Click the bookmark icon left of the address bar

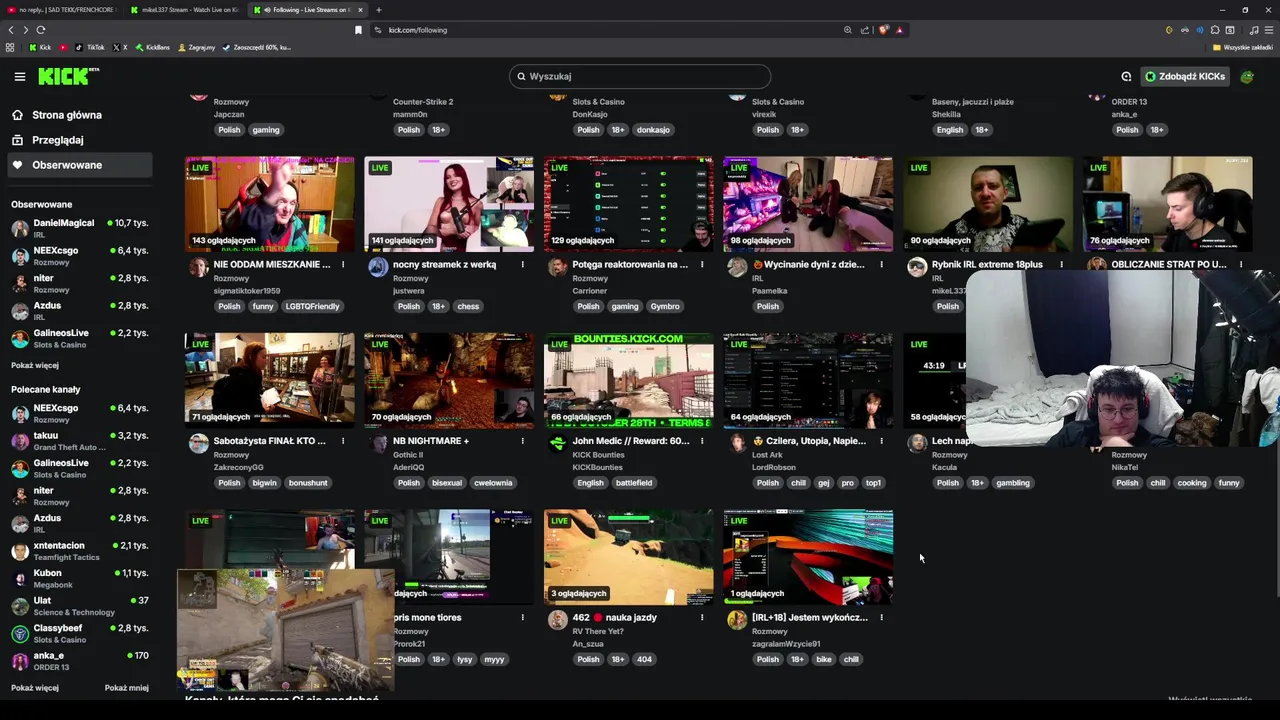358,30
